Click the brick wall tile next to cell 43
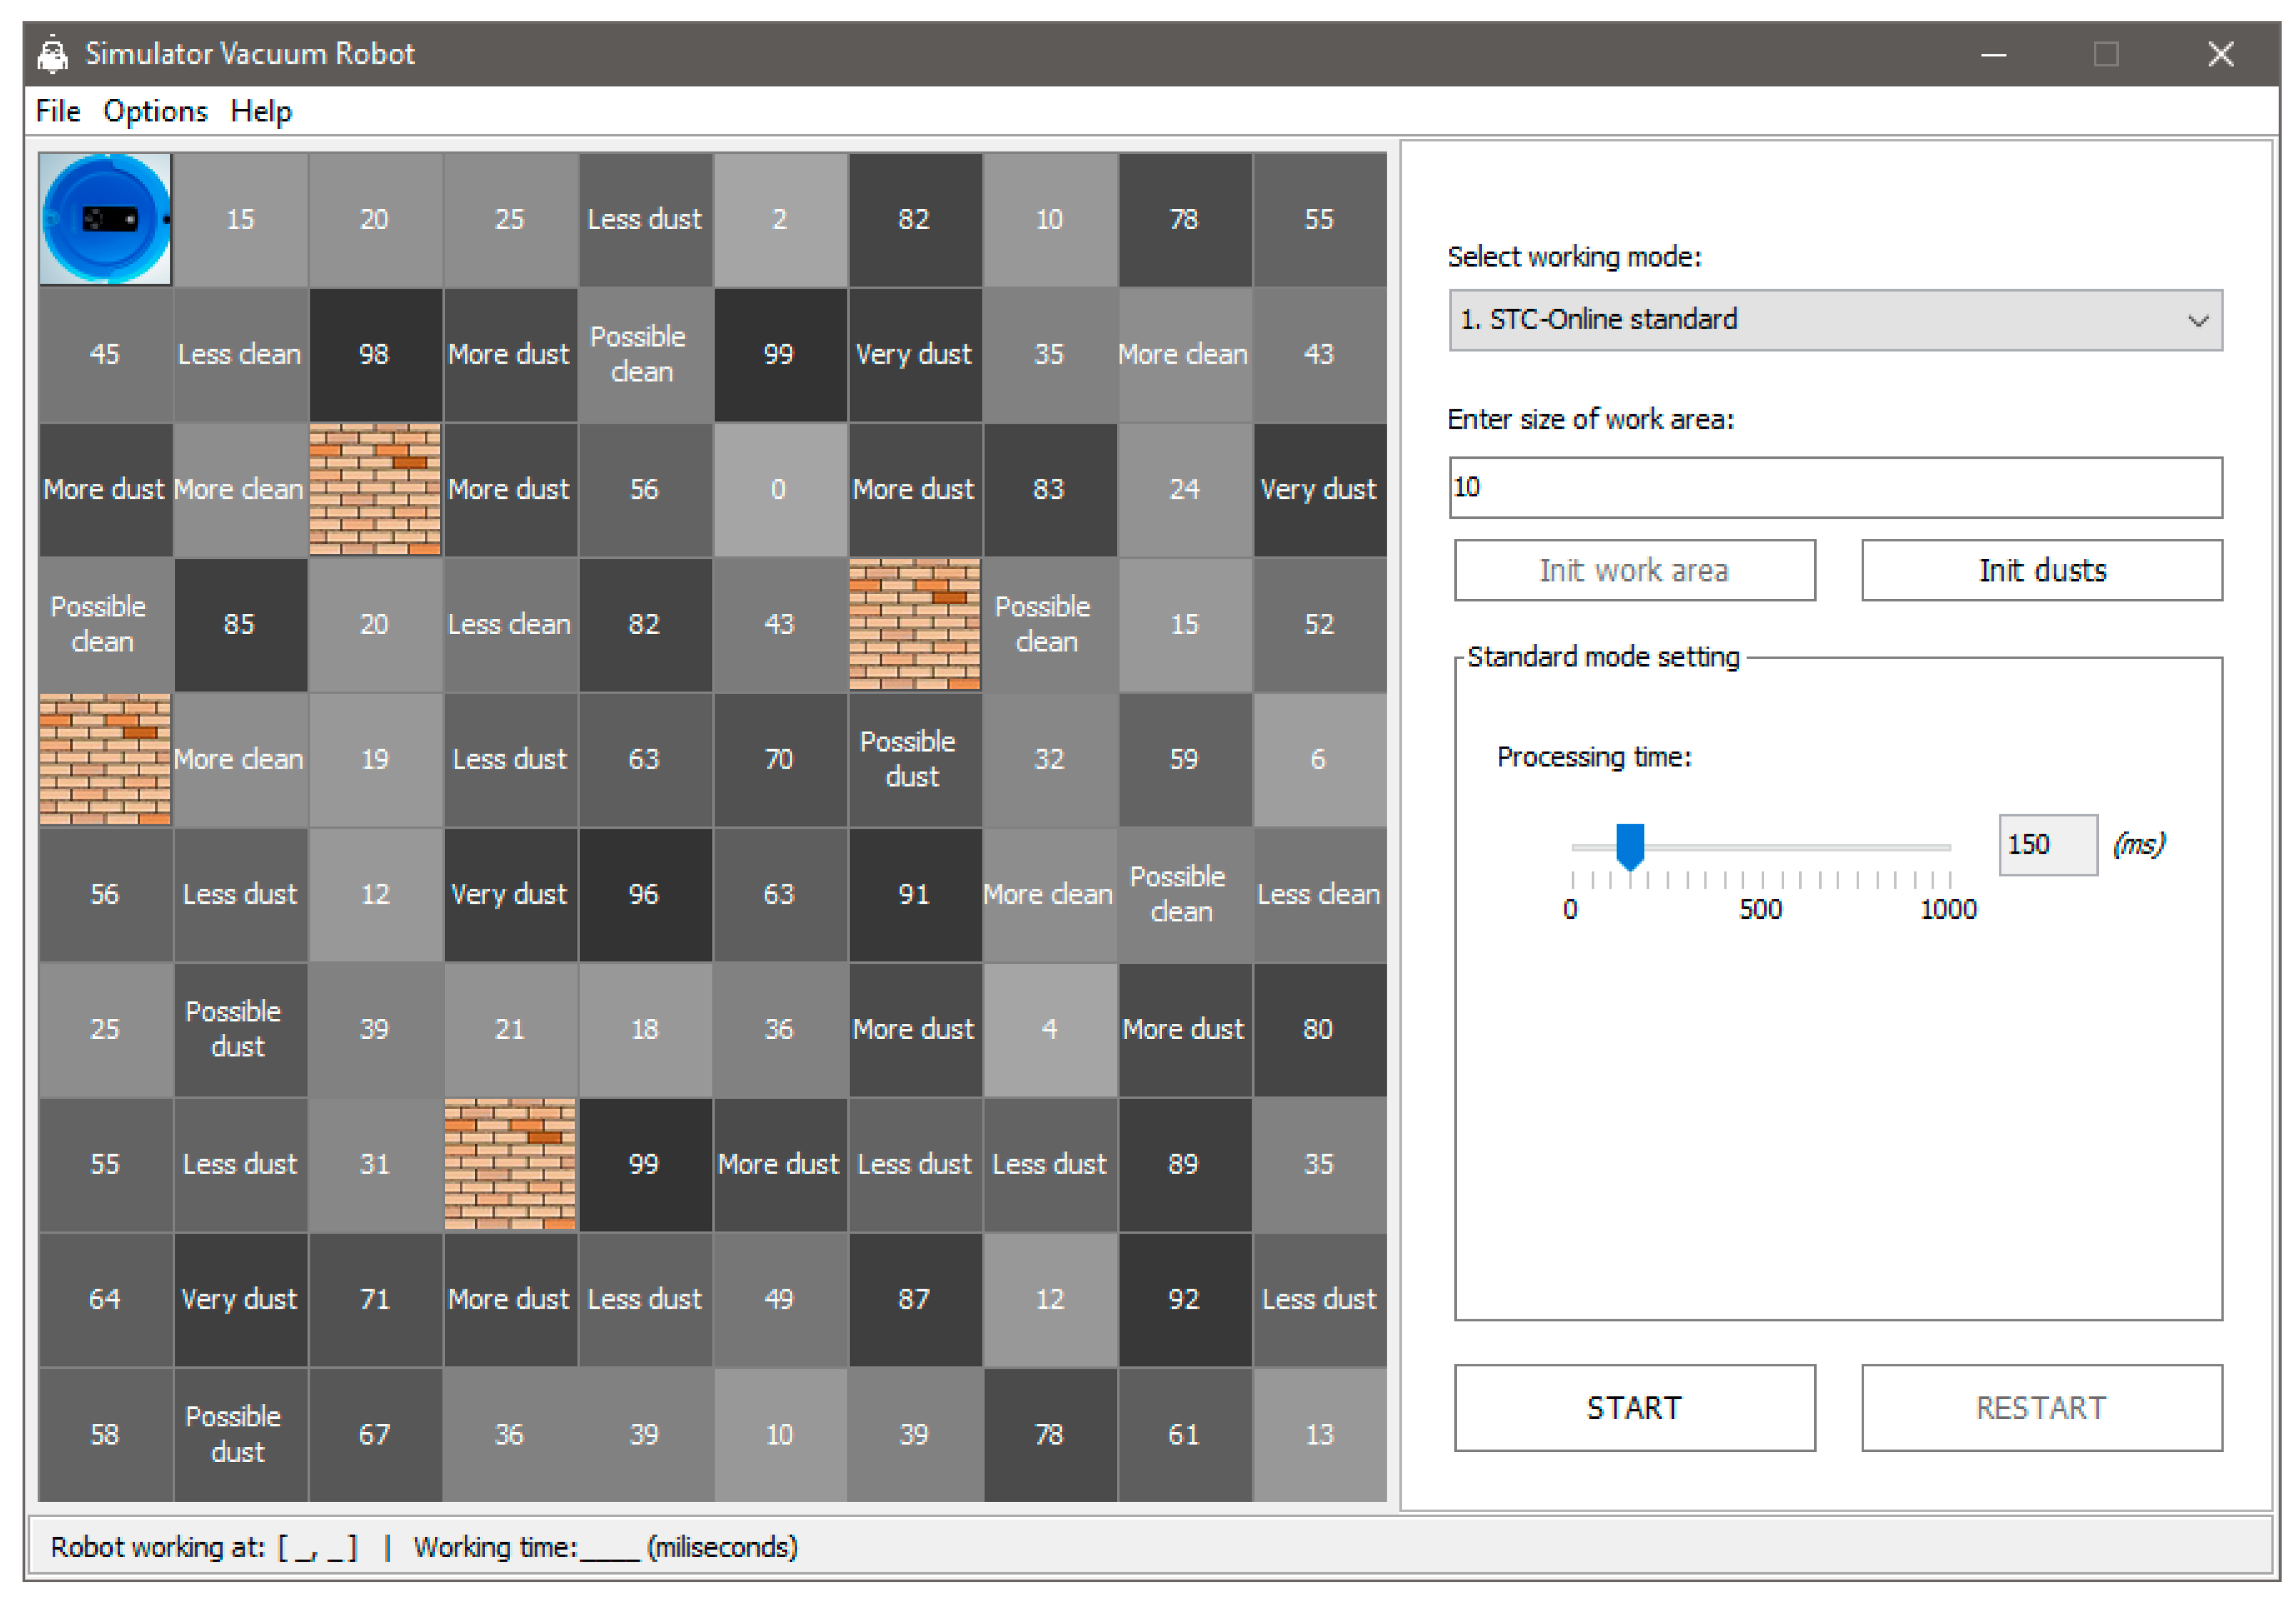The image size is (2296, 1601). [914, 624]
